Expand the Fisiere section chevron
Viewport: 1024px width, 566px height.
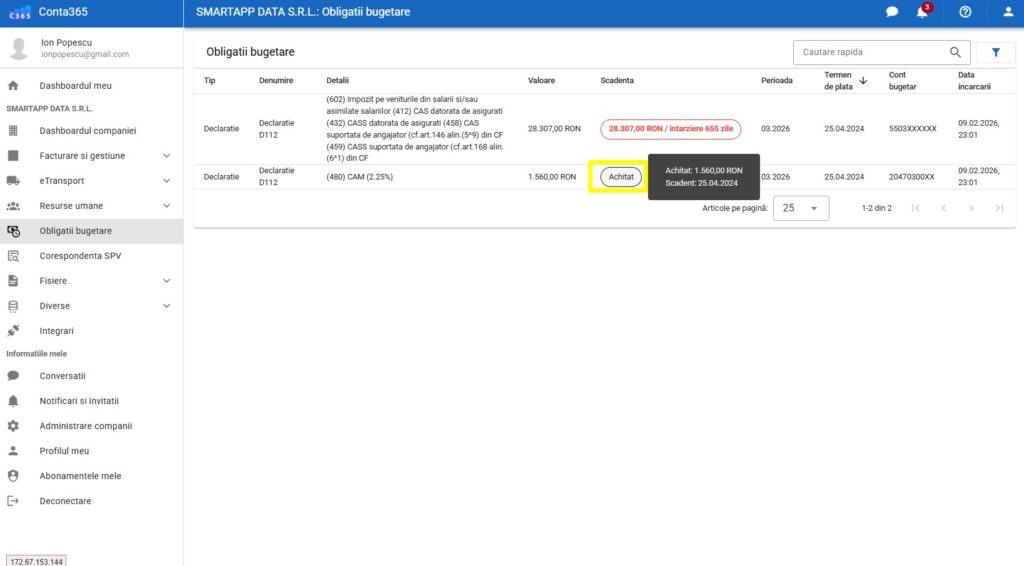pyautogui.click(x=166, y=281)
